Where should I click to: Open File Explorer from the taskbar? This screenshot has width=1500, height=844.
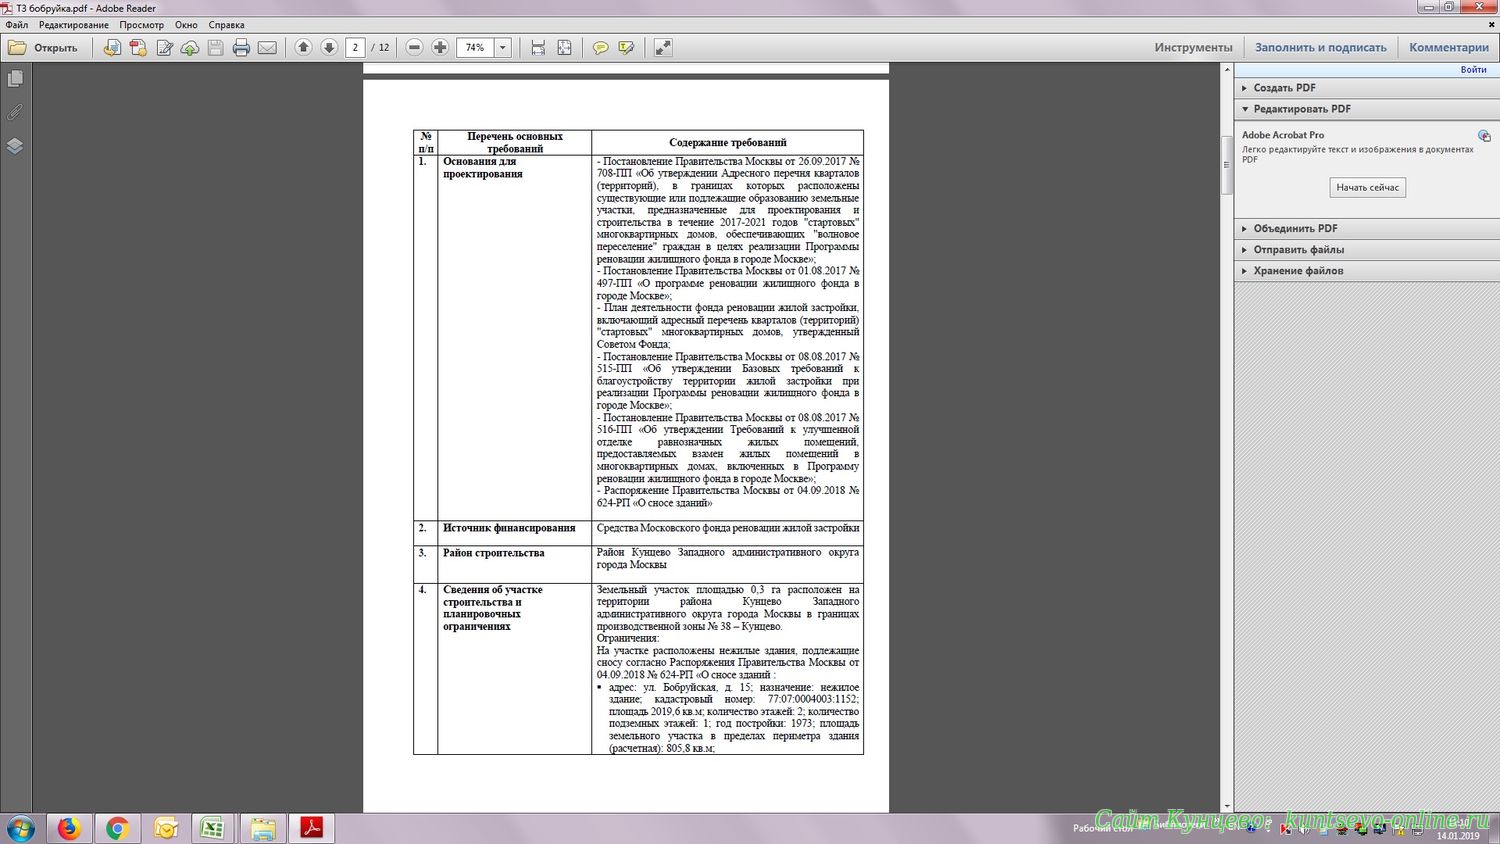(262, 829)
